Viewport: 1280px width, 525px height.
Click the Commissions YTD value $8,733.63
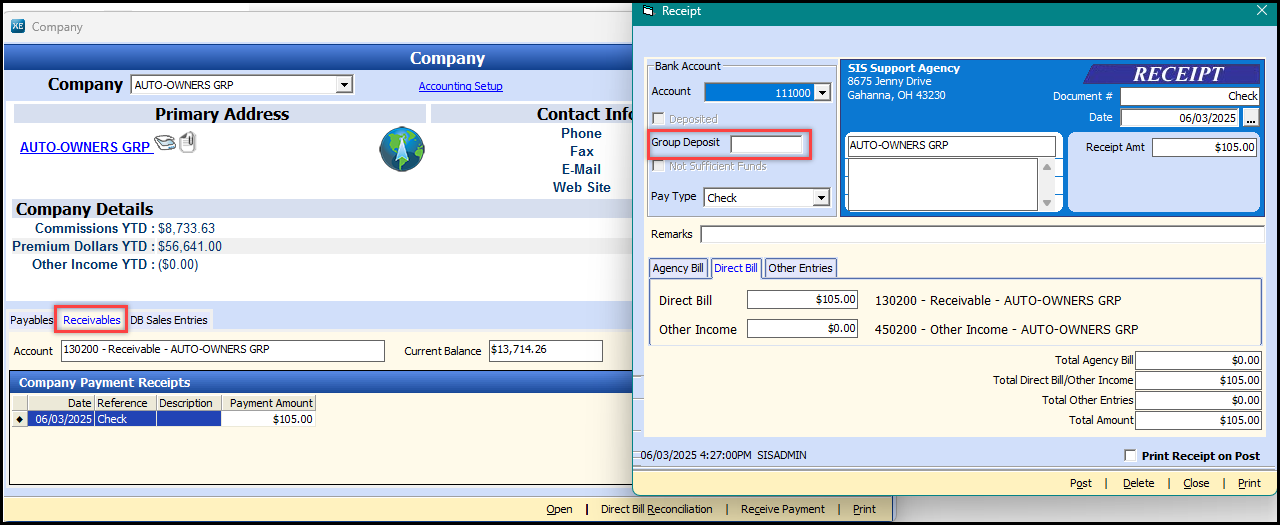click(186, 229)
